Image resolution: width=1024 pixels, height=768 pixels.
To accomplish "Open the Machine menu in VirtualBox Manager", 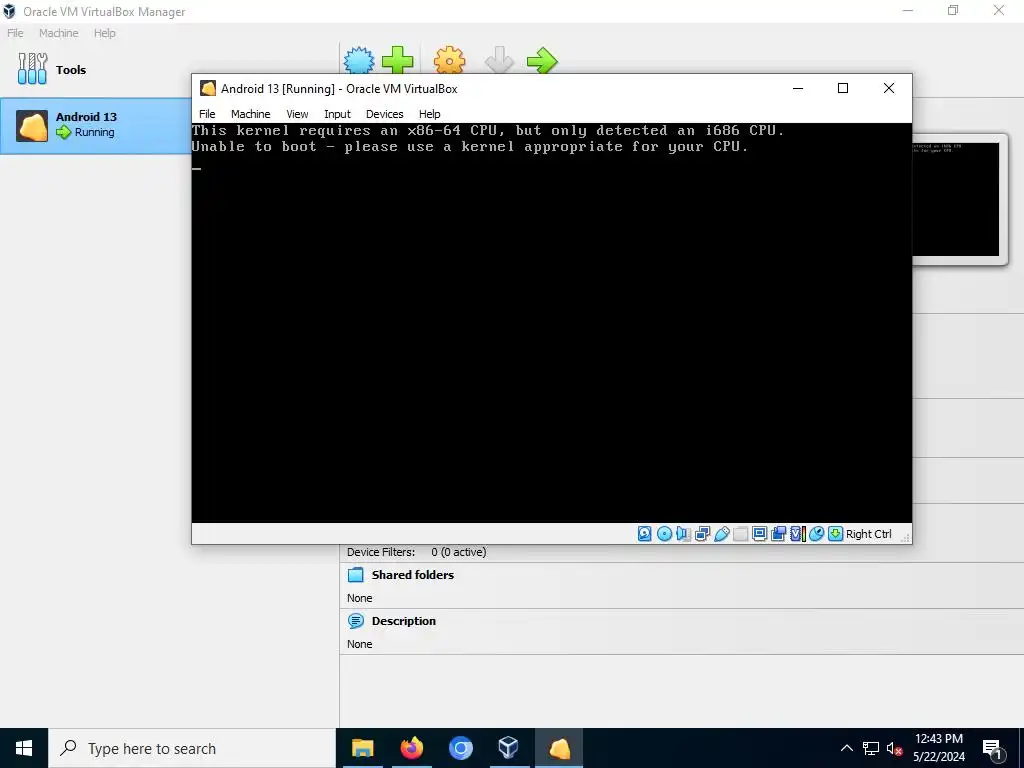I will coord(59,33).
